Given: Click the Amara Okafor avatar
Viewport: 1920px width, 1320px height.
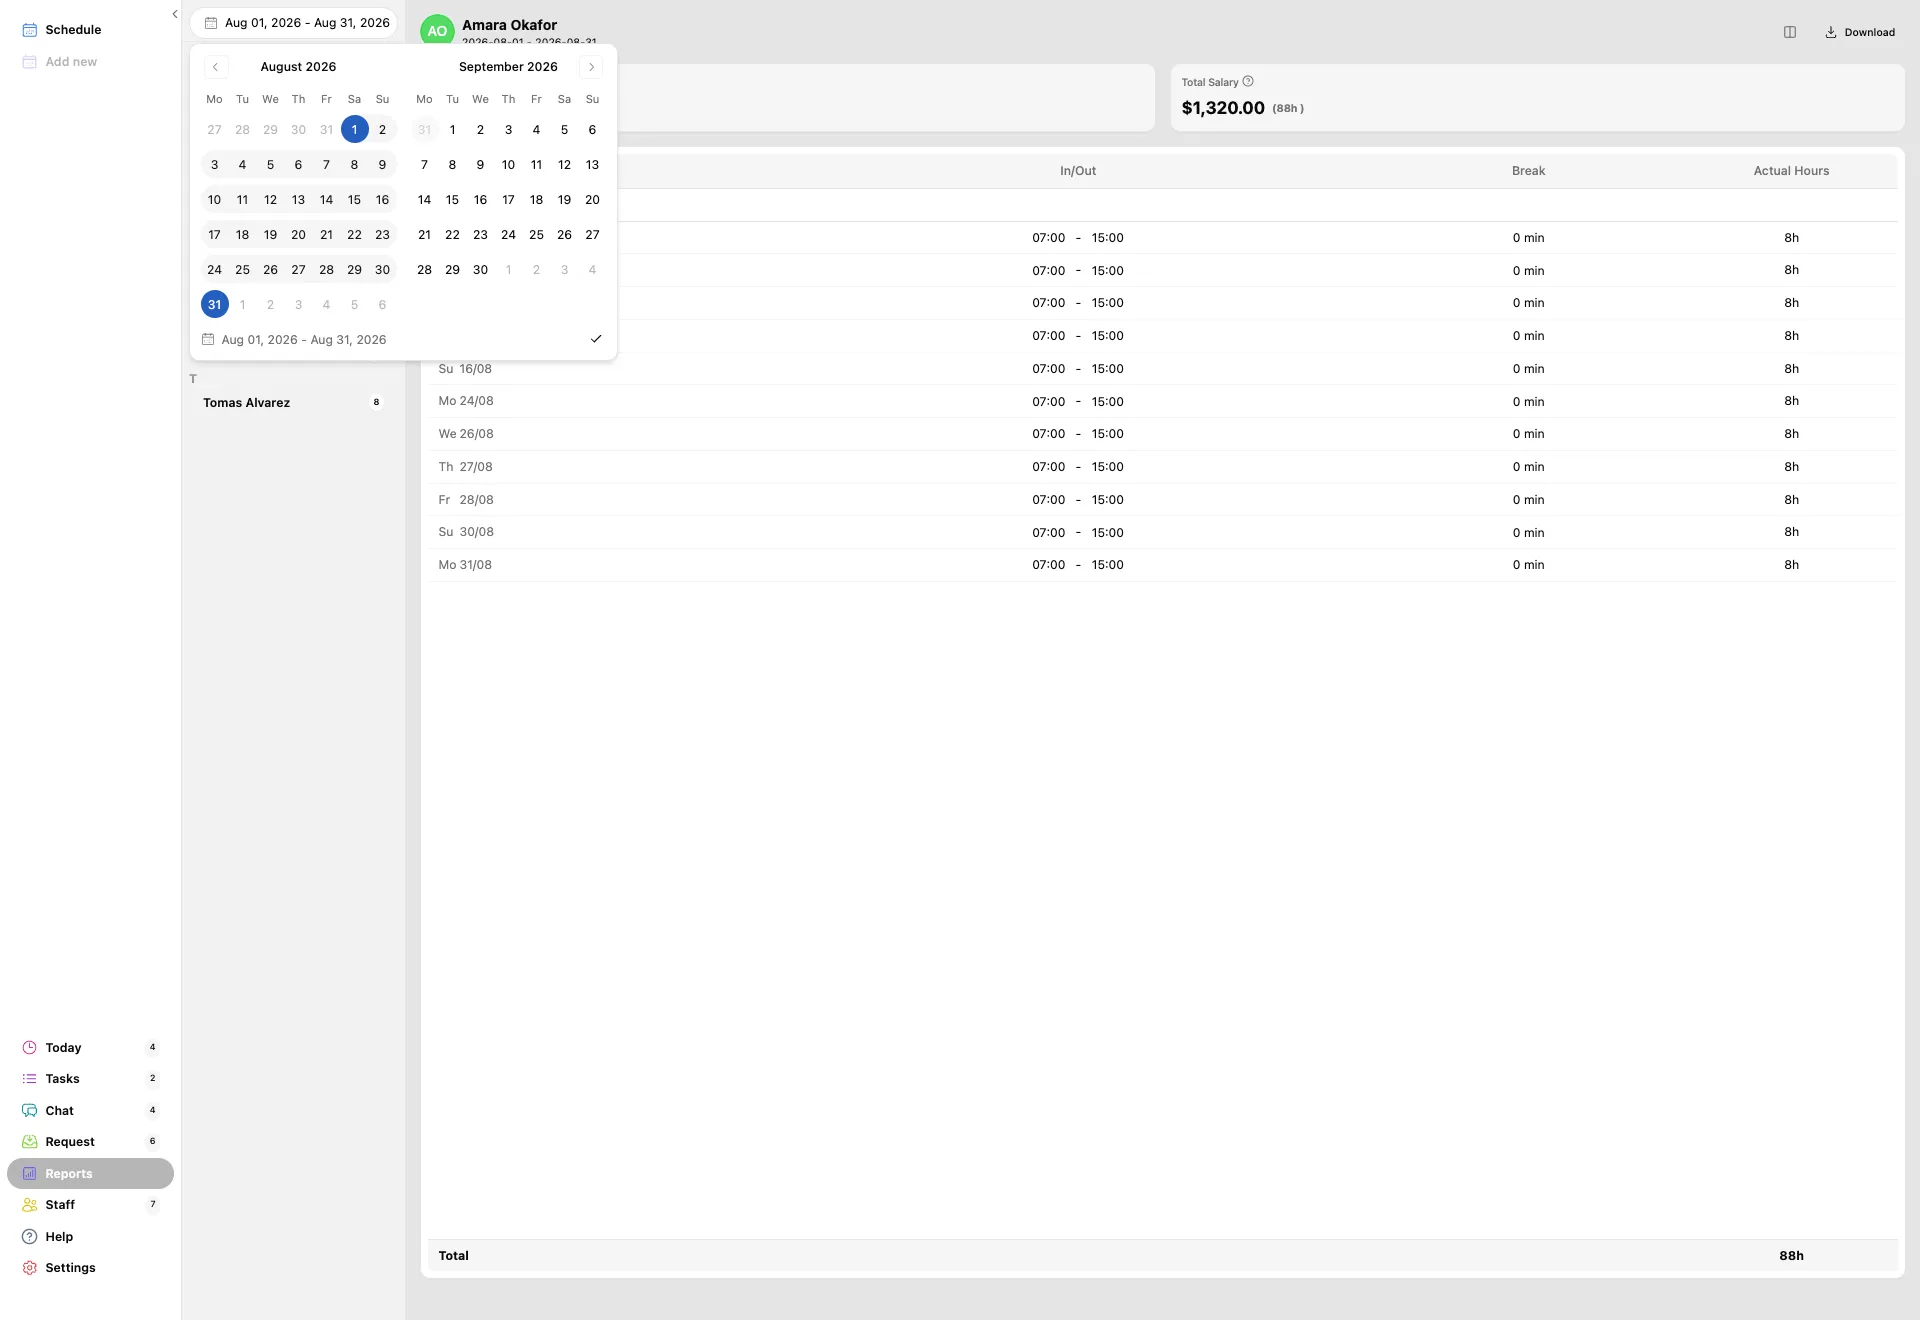Looking at the screenshot, I should click(437, 31).
